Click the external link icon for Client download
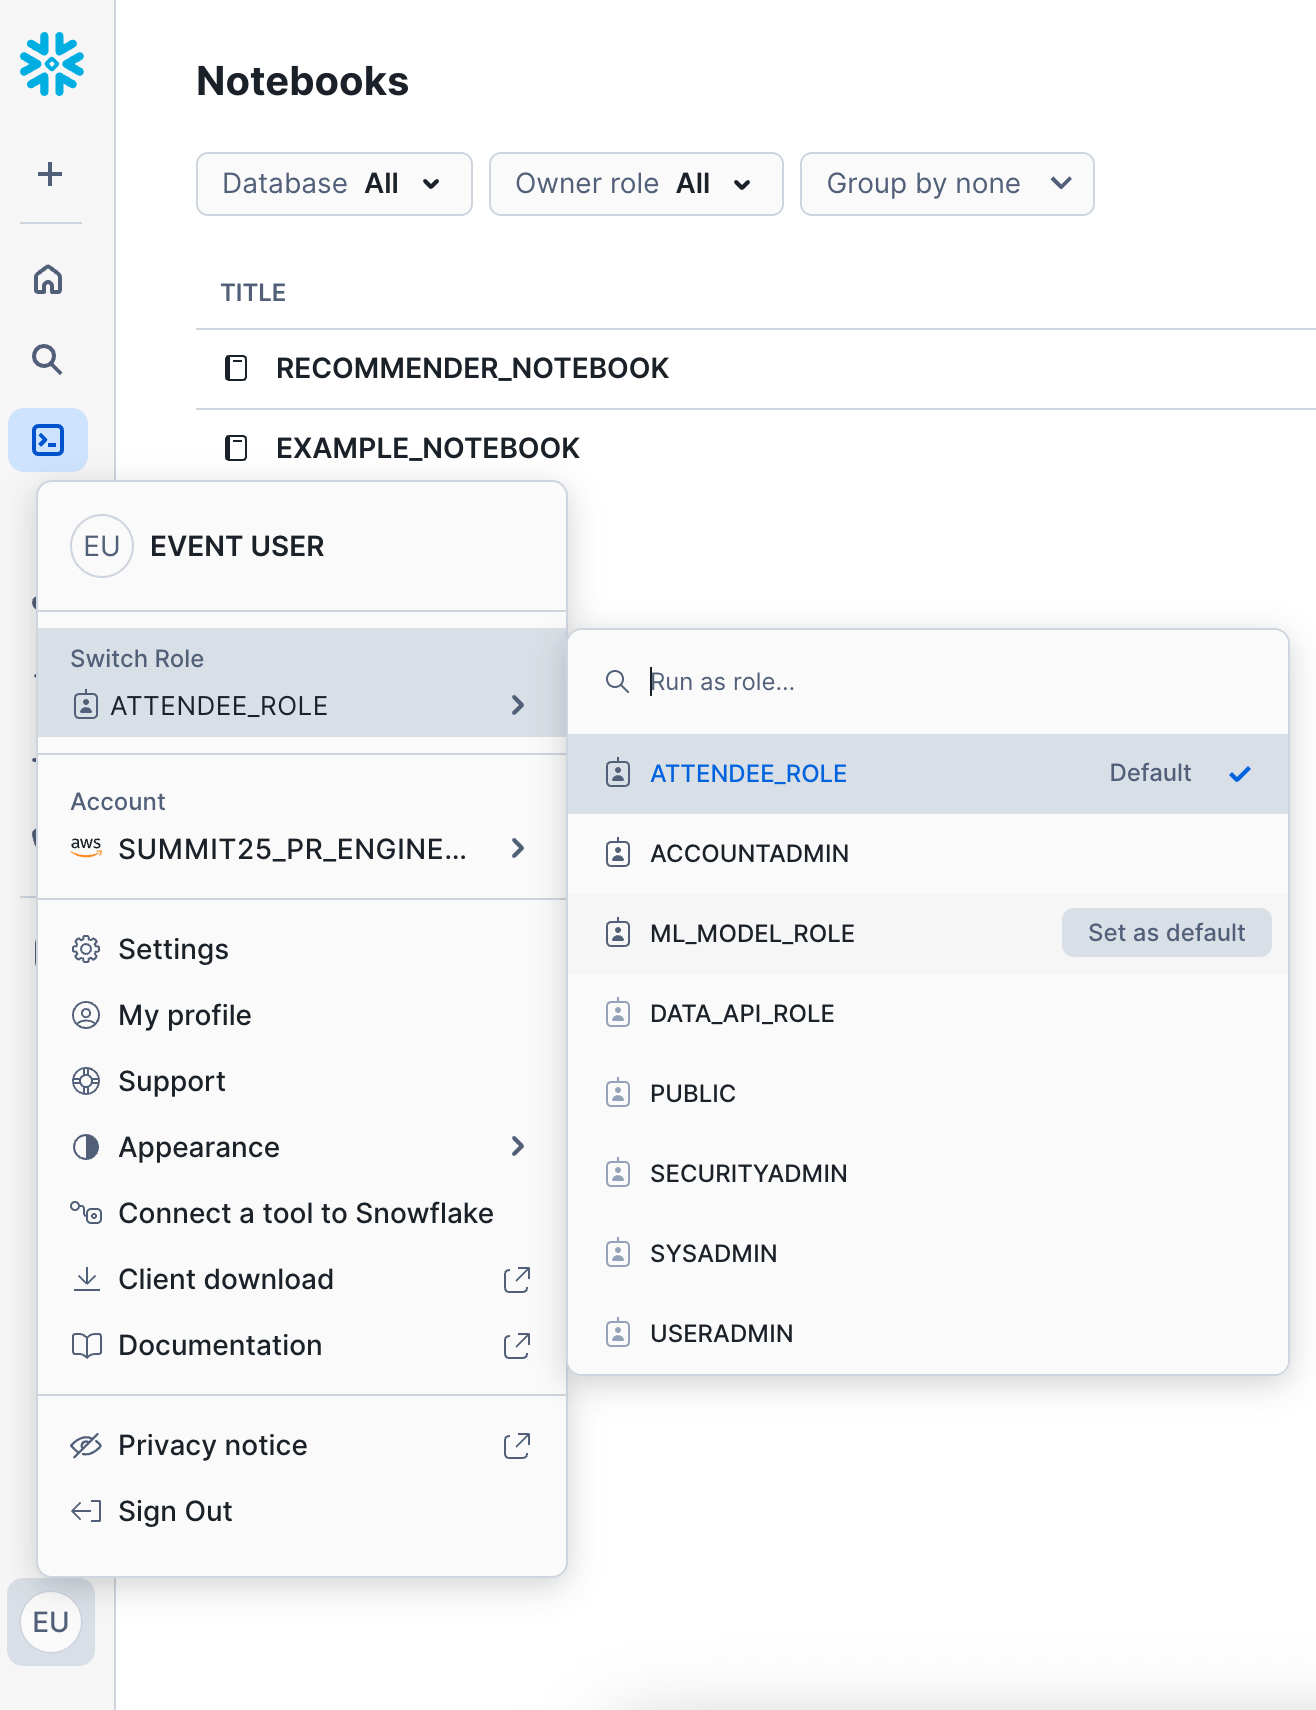The image size is (1316, 1710). point(517,1279)
